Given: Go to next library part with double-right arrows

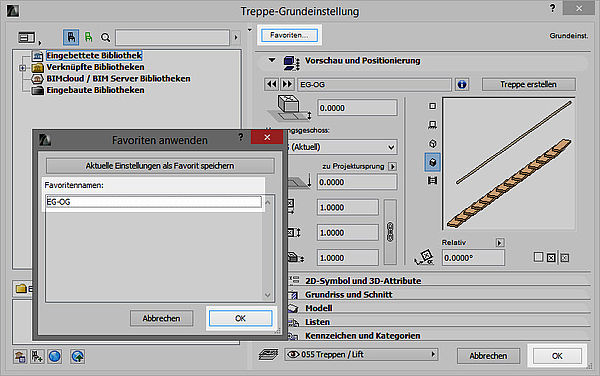Looking at the screenshot, I should click(x=287, y=84).
